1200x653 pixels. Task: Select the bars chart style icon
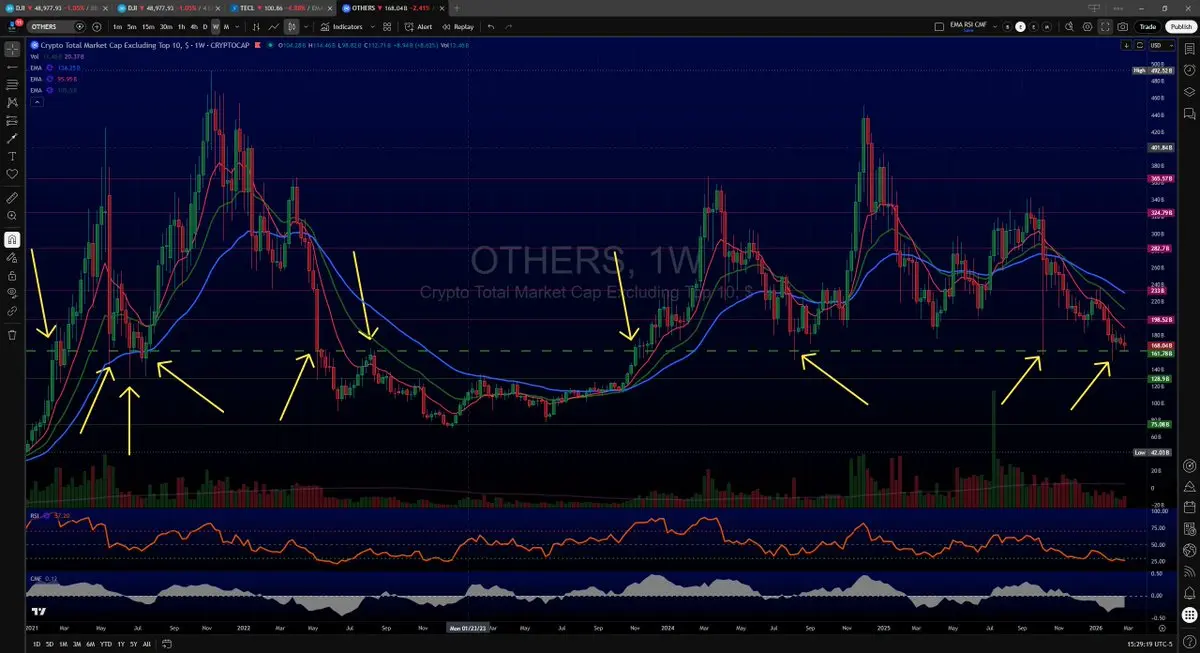pyautogui.click(x=255, y=27)
